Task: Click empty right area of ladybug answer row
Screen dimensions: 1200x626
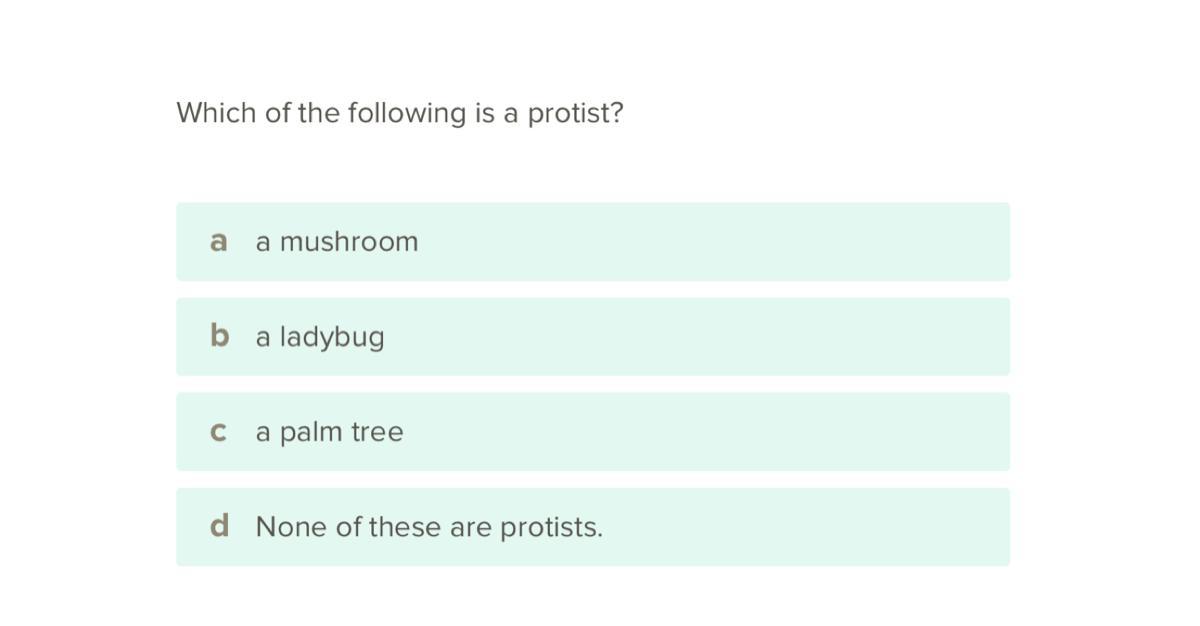Action: pos(800,337)
